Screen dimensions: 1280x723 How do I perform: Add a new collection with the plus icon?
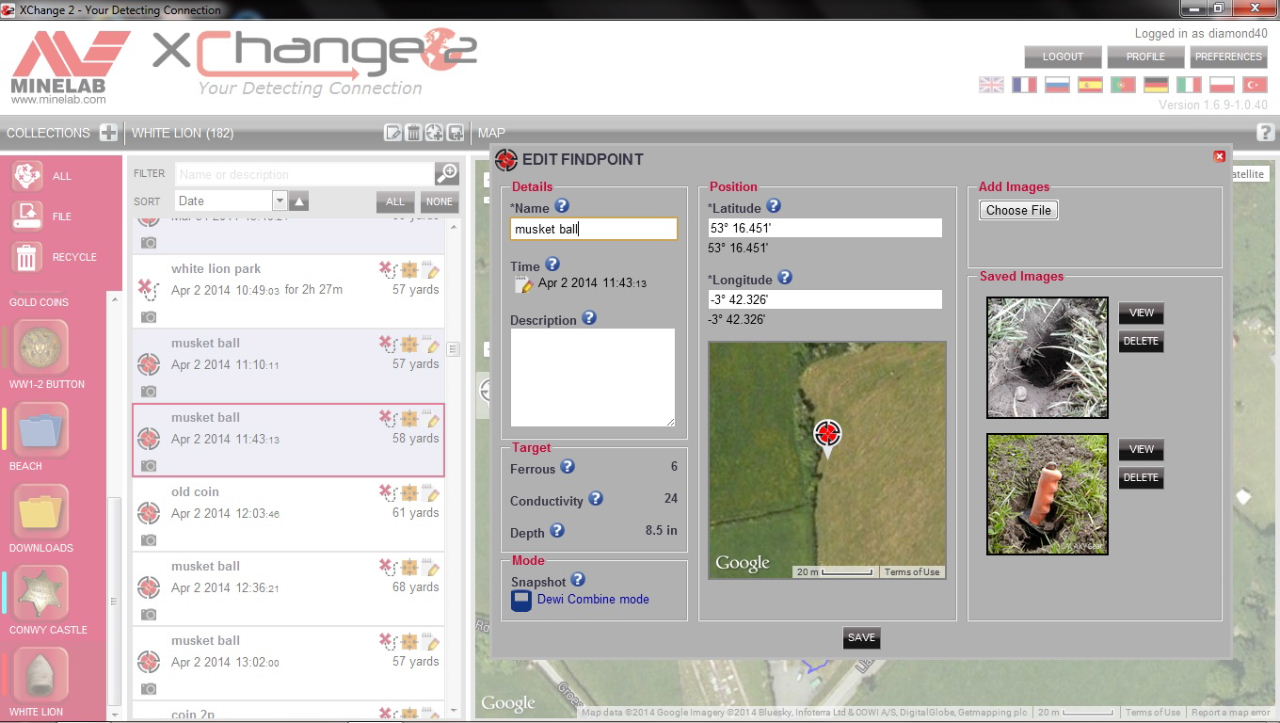pos(109,132)
